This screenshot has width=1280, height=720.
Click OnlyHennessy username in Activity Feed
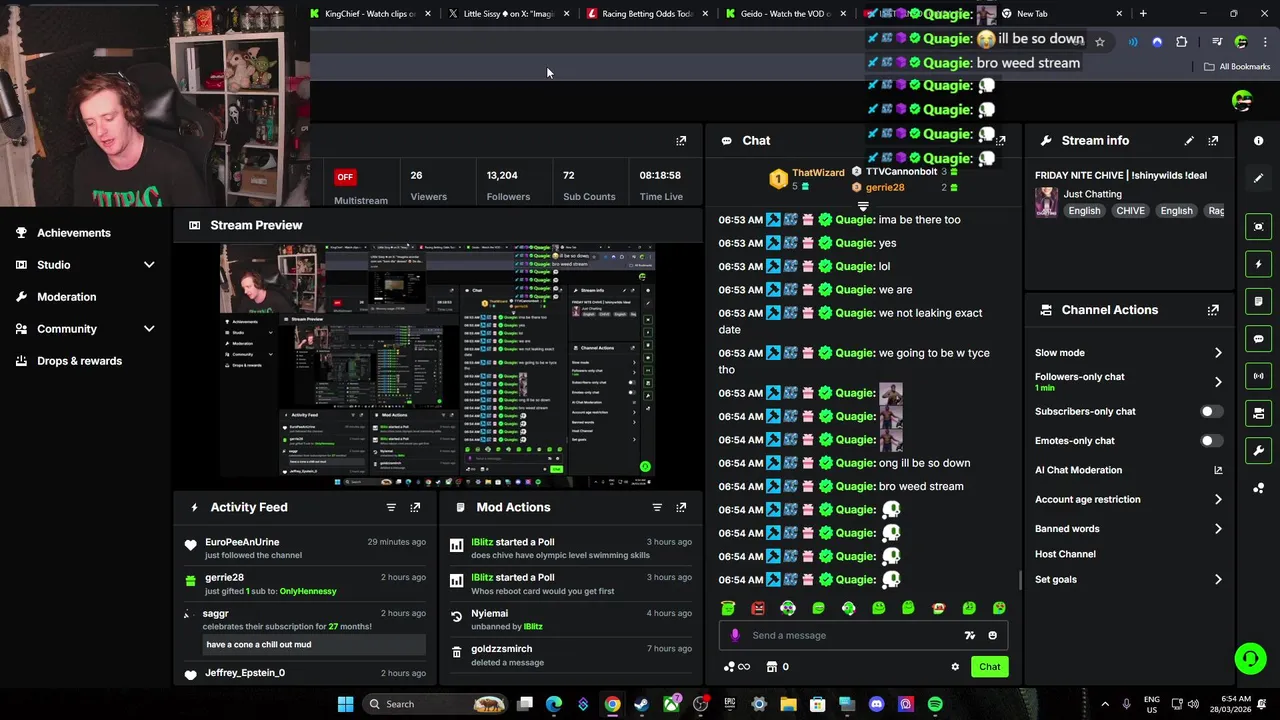[308, 591]
